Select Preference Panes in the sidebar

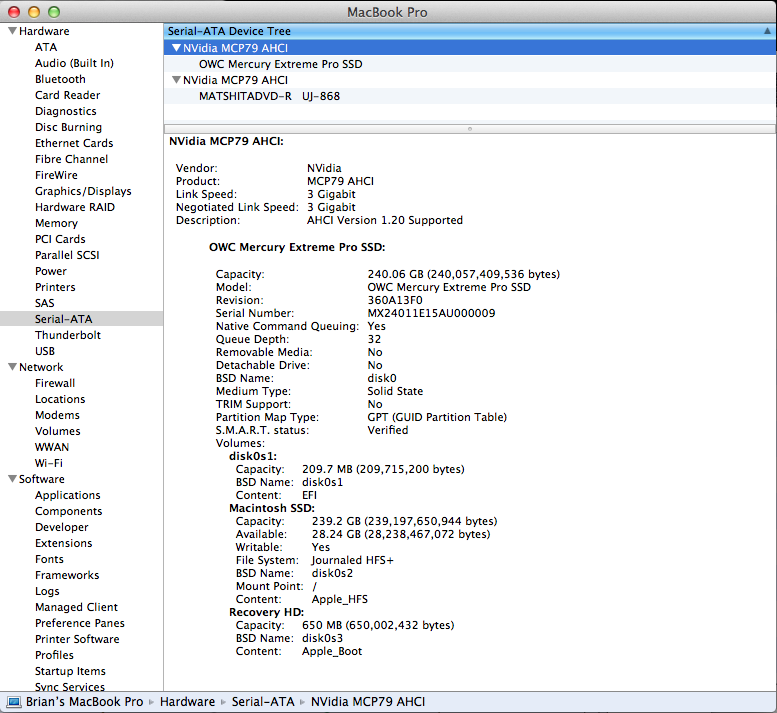coord(80,623)
